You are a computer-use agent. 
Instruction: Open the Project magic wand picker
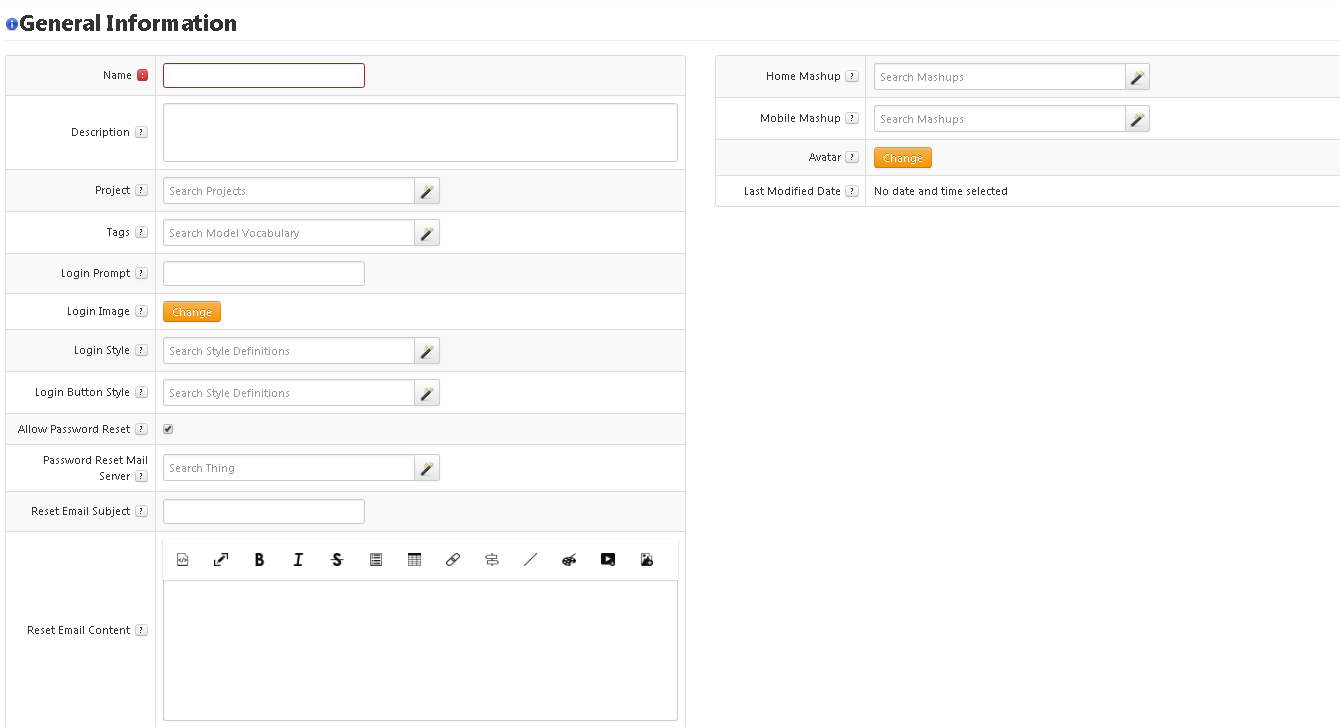(x=427, y=191)
